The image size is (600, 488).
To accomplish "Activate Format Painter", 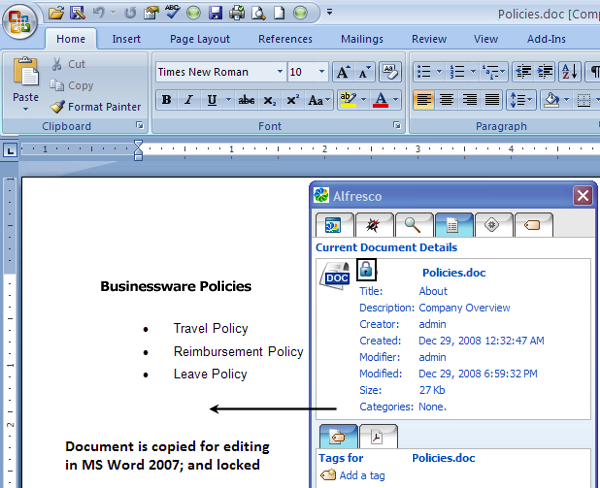I will click(96, 107).
